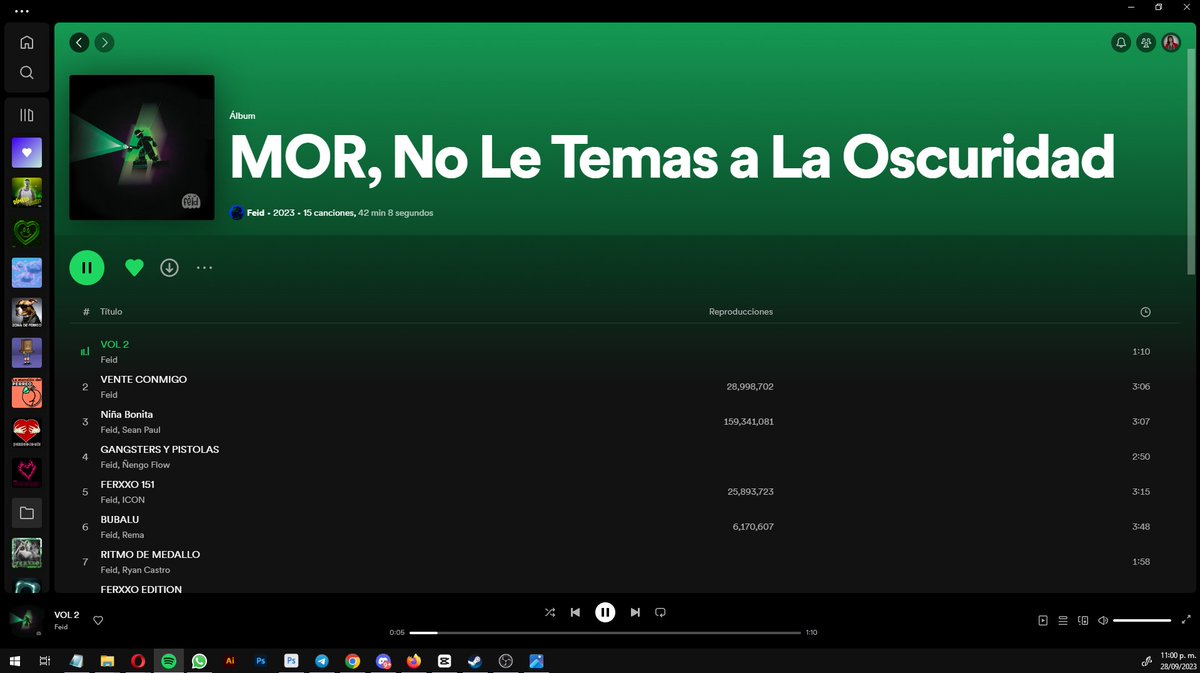Viewport: 1200px width, 673px height.
Task: Select the track FERXXO 151
Action: pyautogui.click(x=127, y=484)
